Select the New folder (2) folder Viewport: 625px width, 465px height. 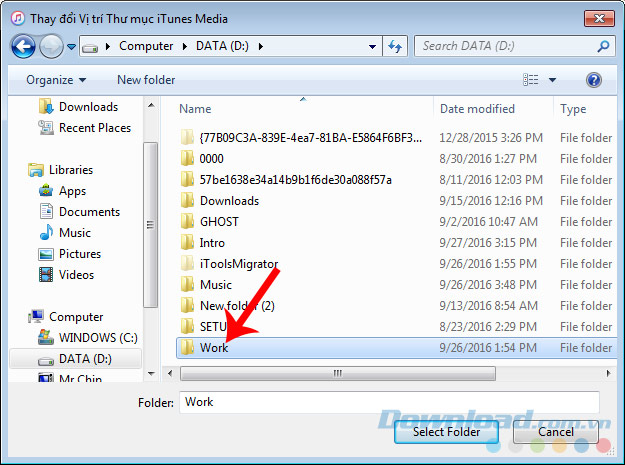(228, 306)
